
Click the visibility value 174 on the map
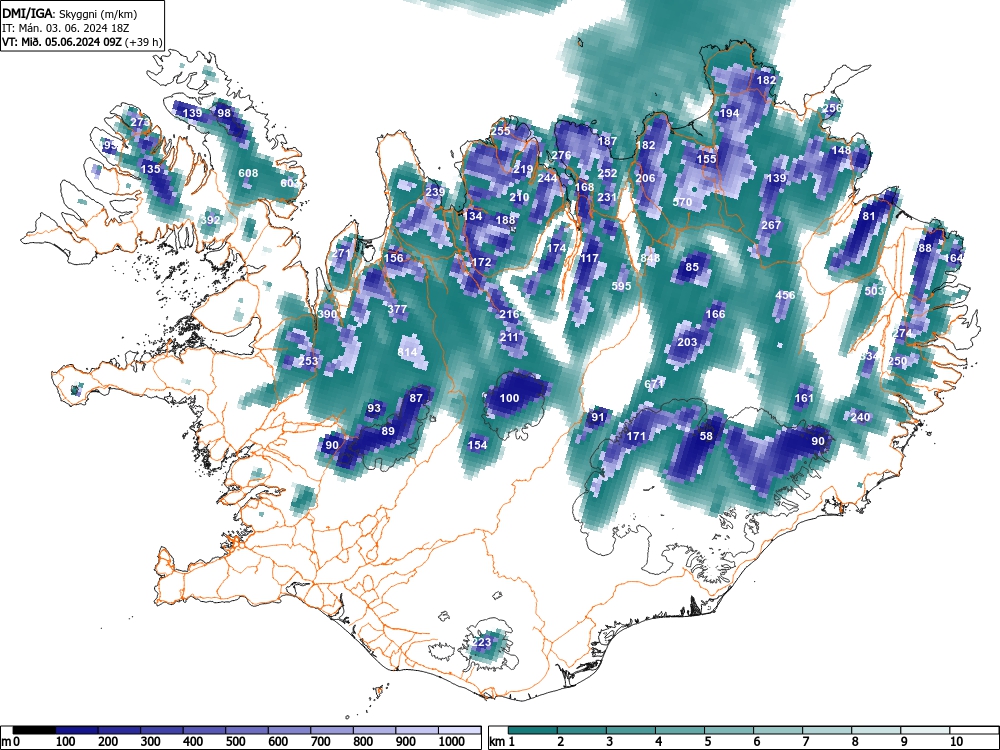pyautogui.click(x=557, y=248)
